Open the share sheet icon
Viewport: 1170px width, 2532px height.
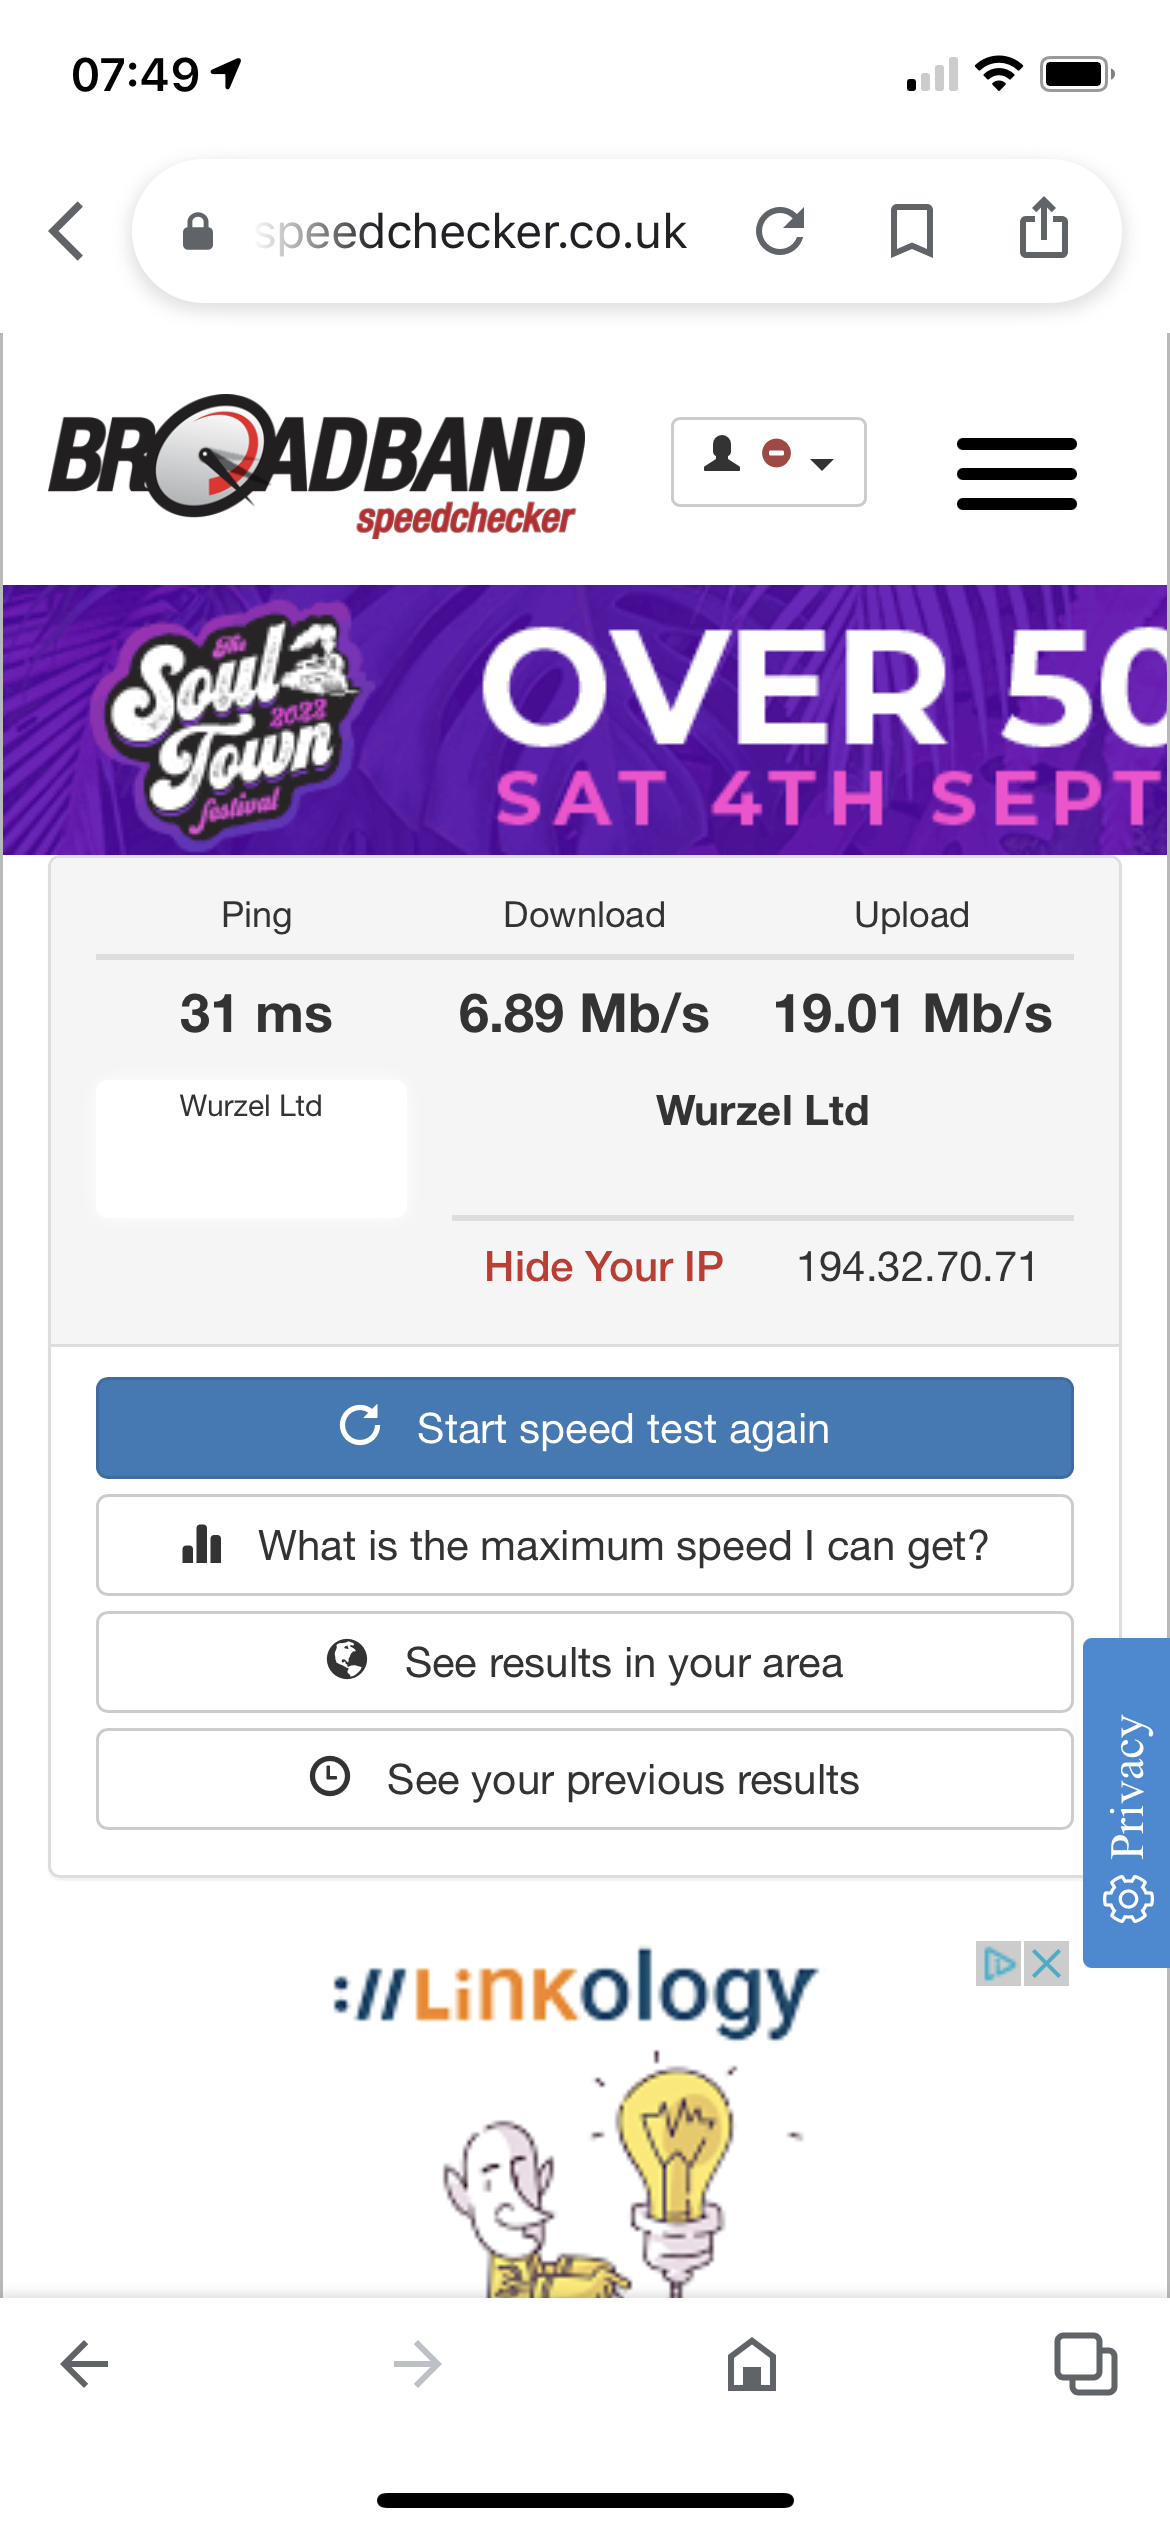(x=1043, y=229)
